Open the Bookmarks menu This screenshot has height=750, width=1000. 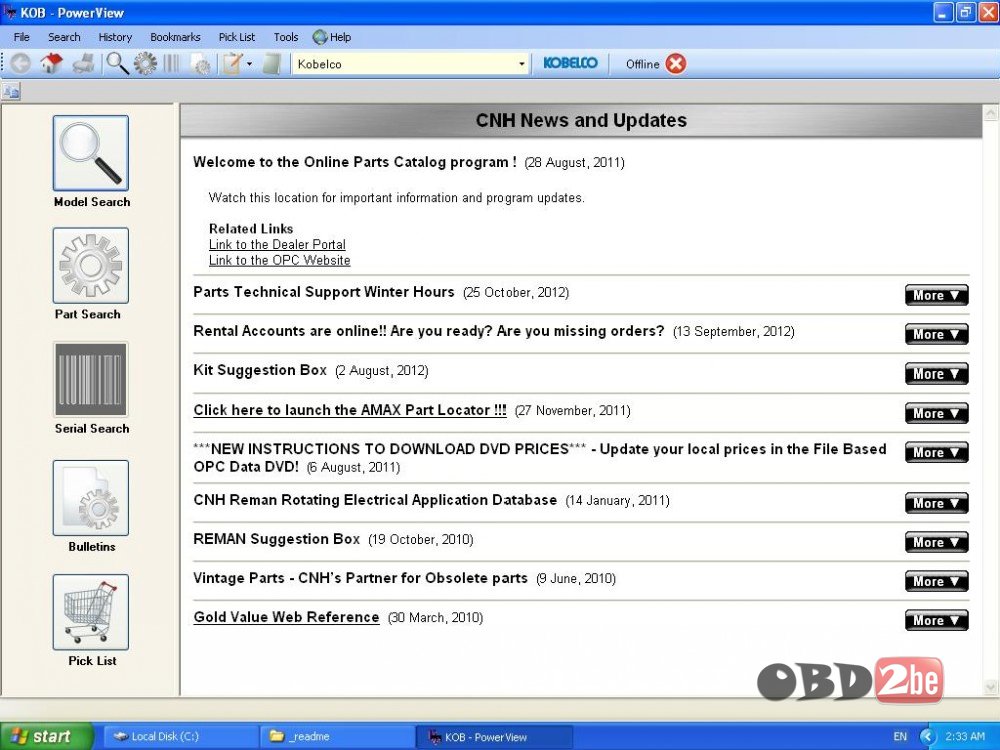coord(175,37)
